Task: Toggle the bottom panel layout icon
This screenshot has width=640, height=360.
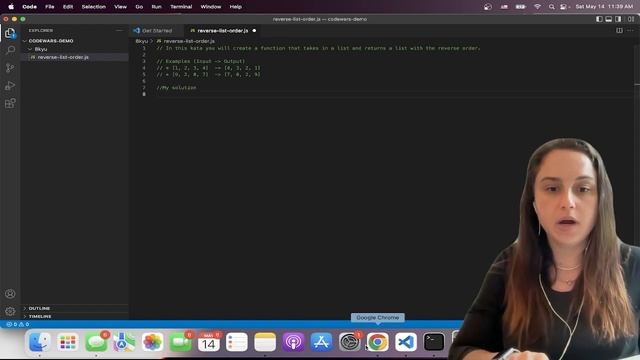Action: [x=609, y=19]
